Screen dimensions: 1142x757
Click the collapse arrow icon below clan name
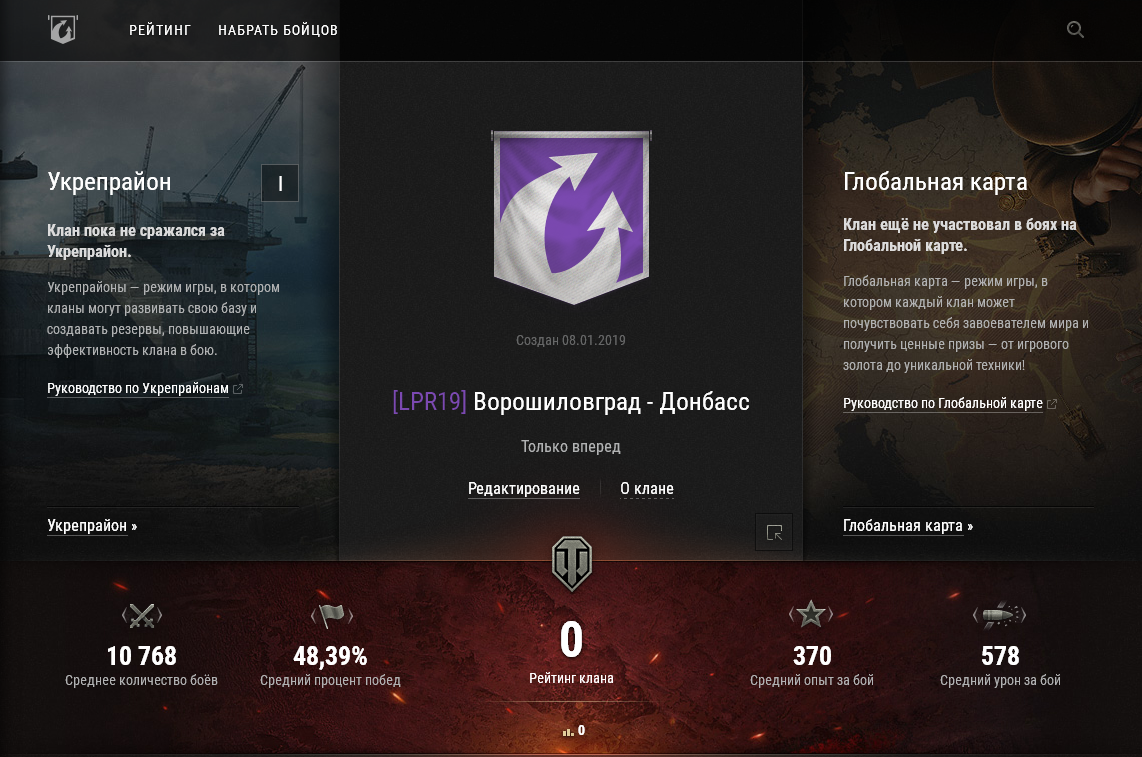tap(774, 533)
